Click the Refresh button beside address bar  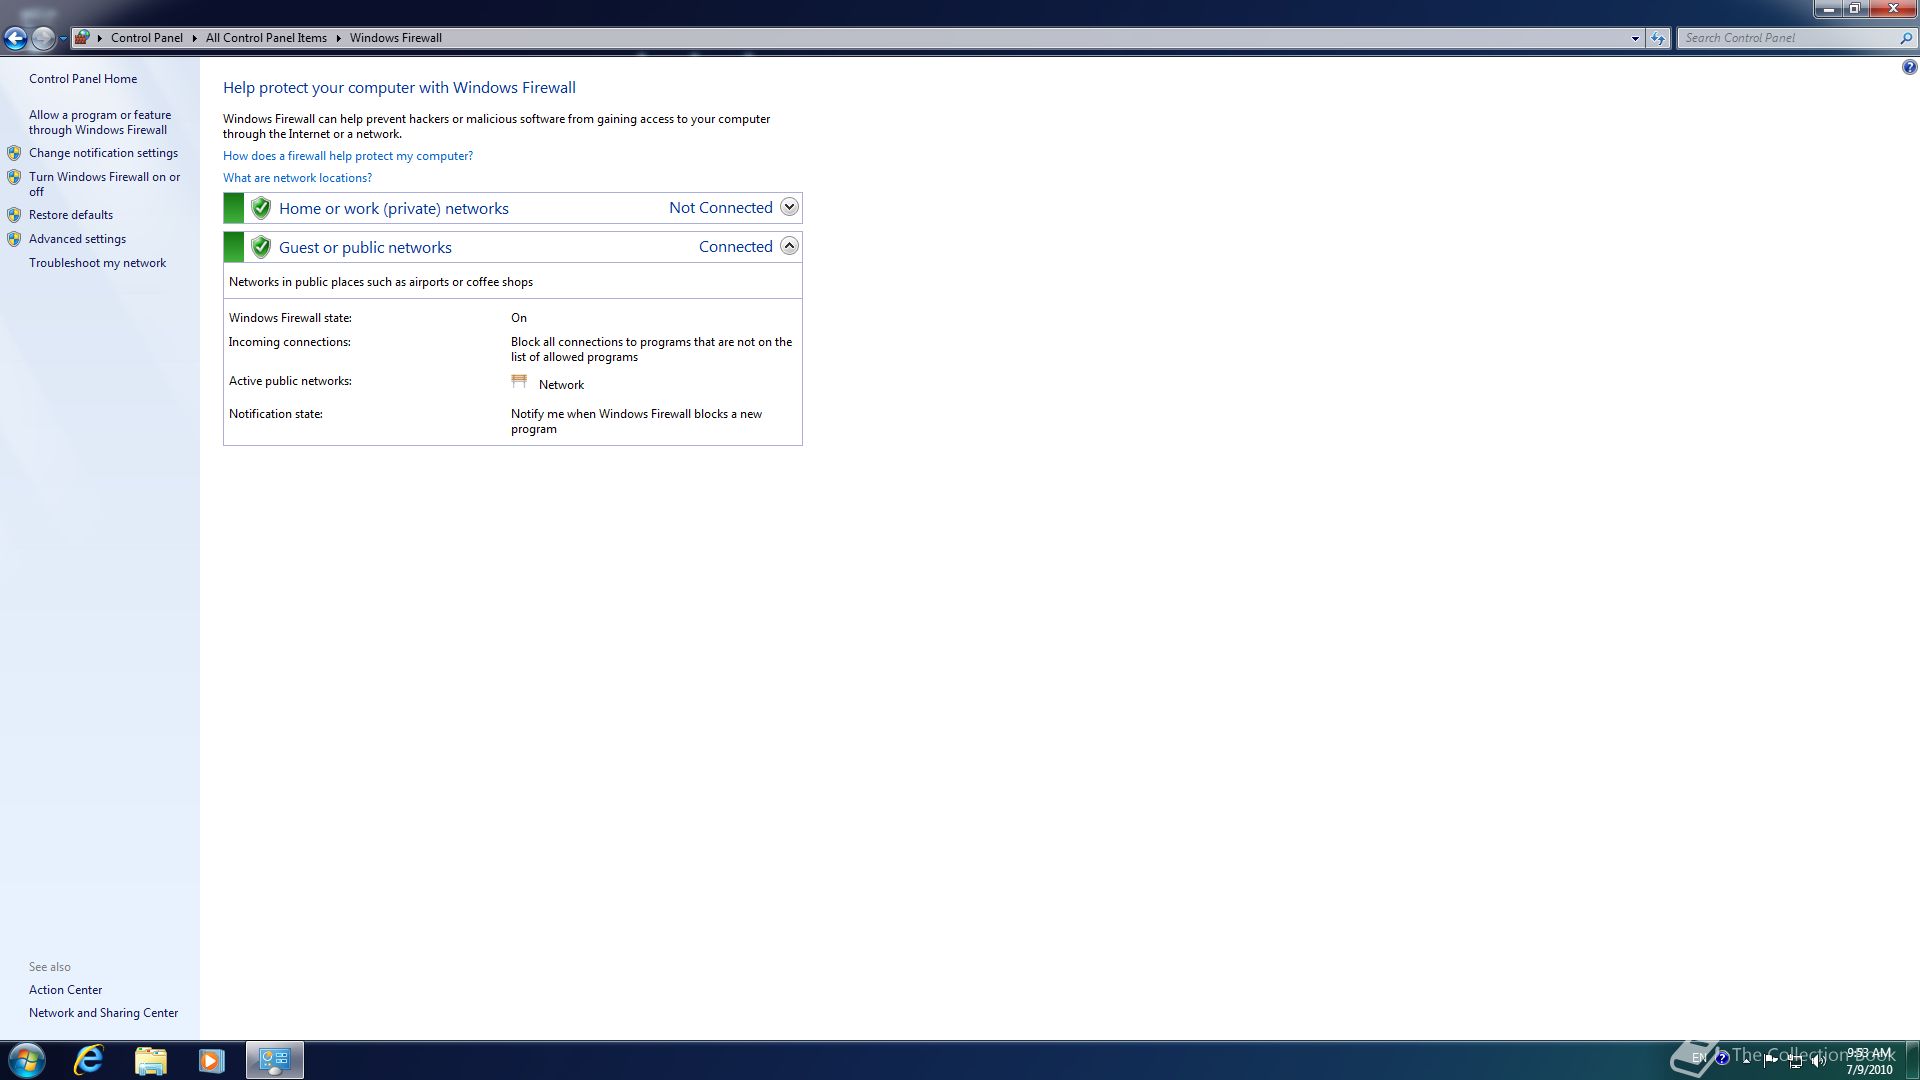1658,38
